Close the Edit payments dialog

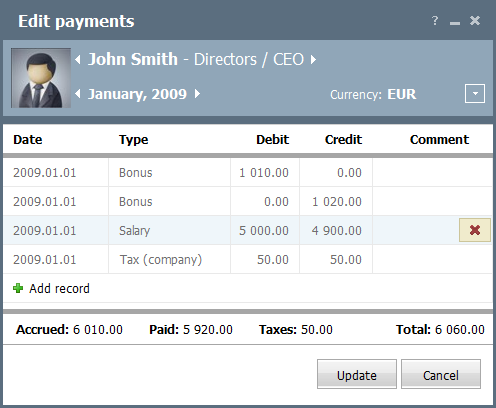point(475,21)
